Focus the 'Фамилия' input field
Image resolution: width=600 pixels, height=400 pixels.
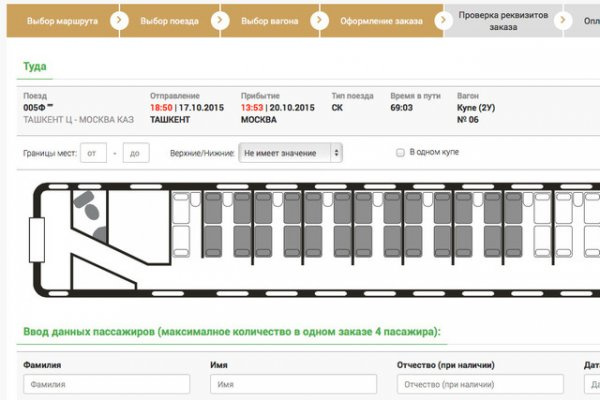pos(106,384)
